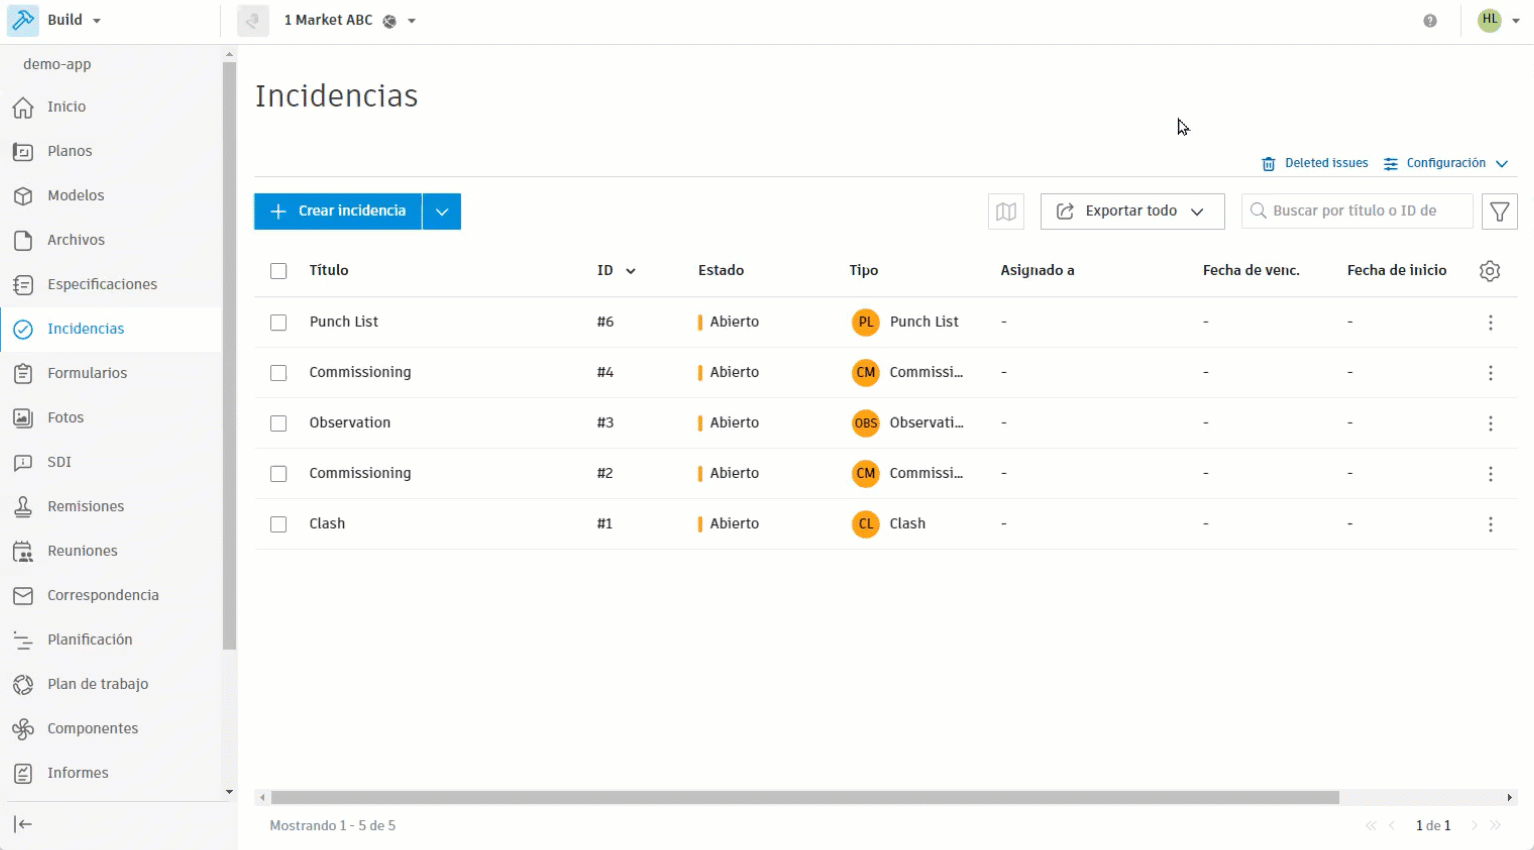This screenshot has width=1534, height=850.
Task: Click the Fecha de venc. column header
Action: tap(1251, 271)
